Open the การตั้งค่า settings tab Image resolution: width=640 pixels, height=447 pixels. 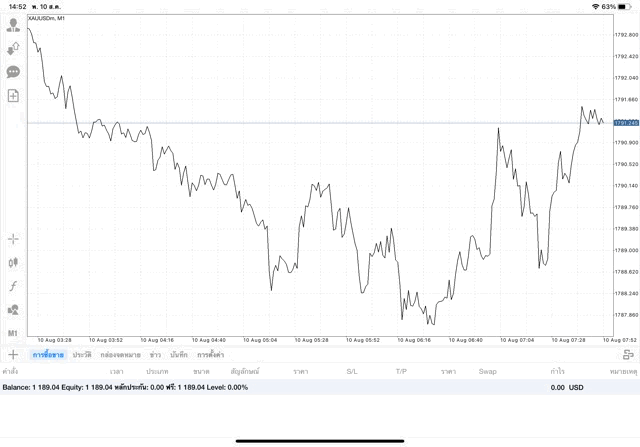tap(210, 355)
